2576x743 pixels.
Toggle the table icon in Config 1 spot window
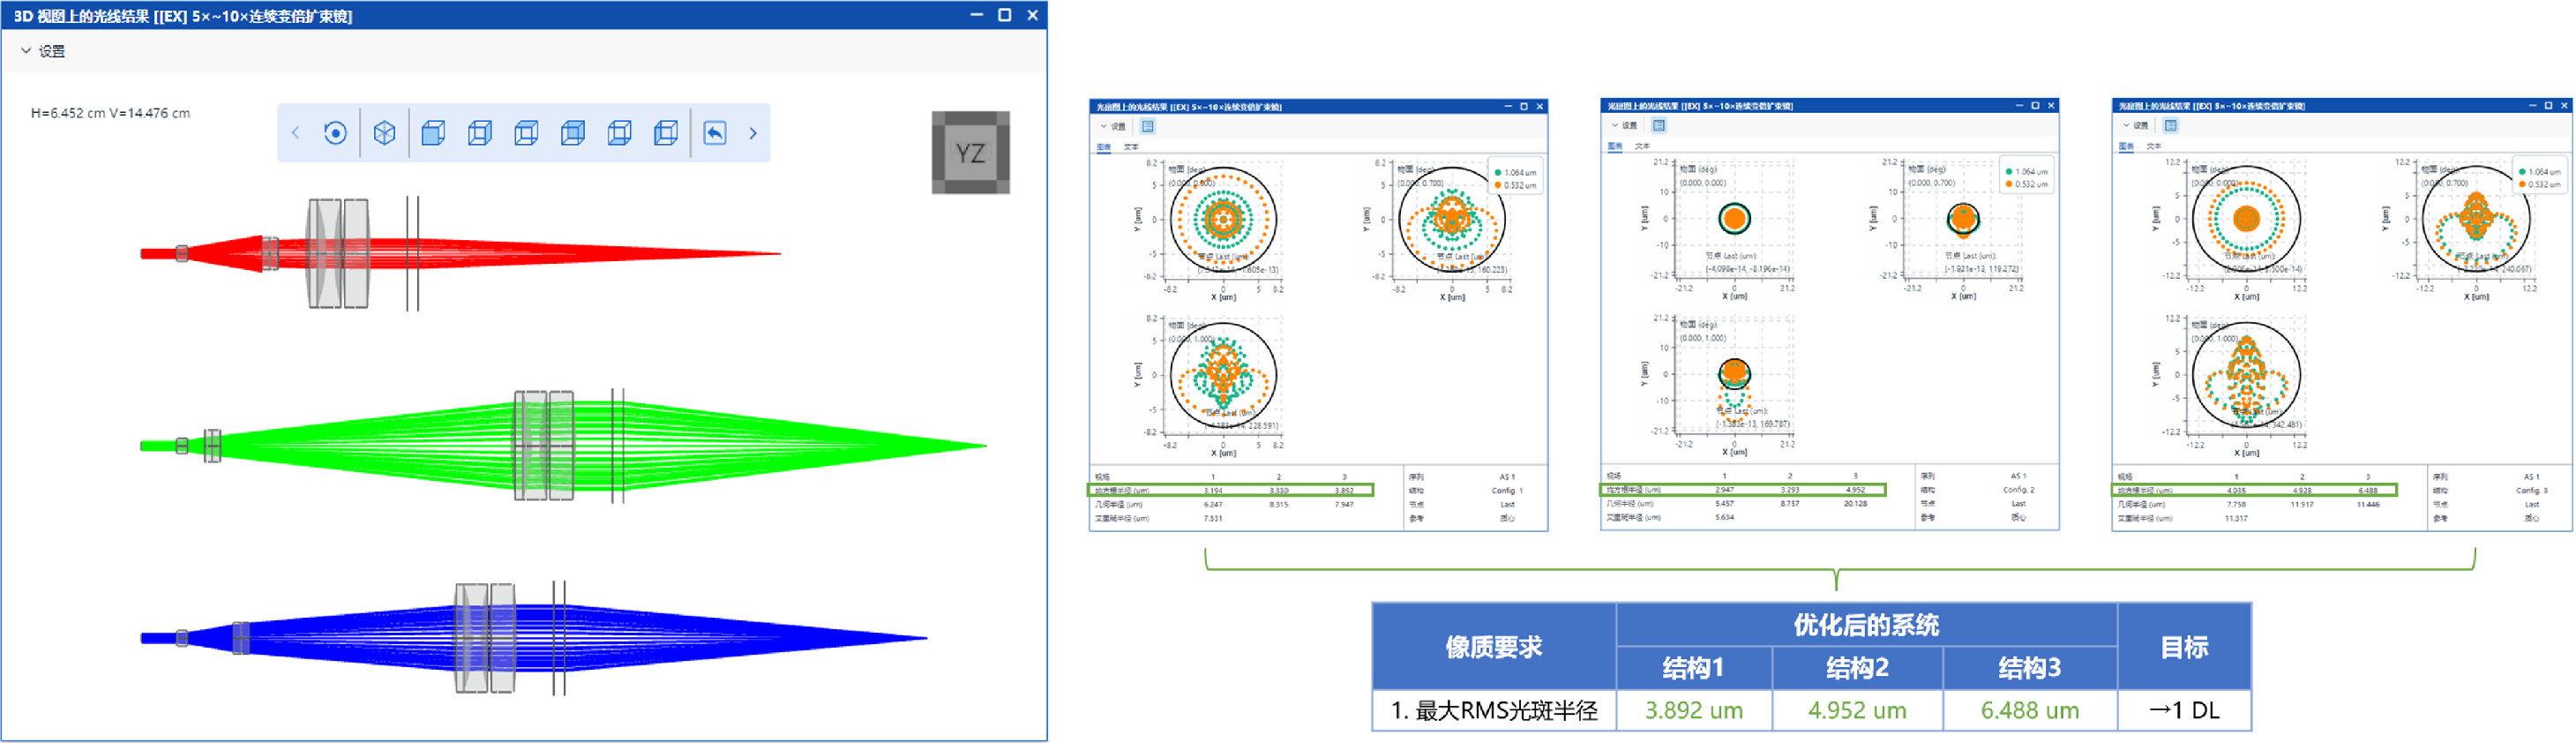click(1148, 127)
